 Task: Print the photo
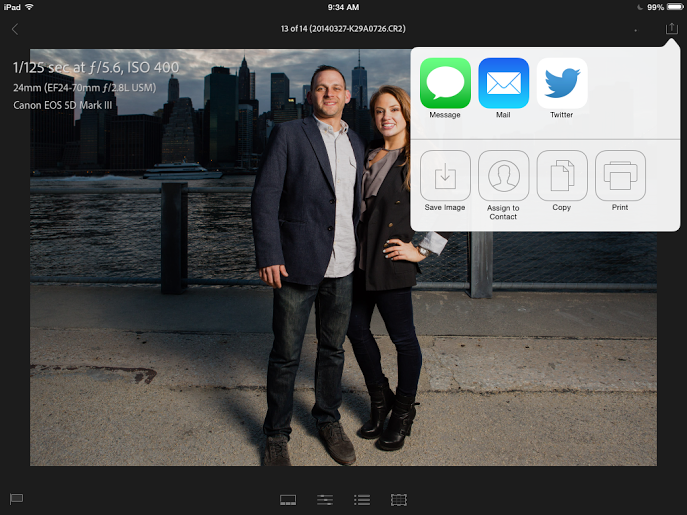click(x=620, y=175)
